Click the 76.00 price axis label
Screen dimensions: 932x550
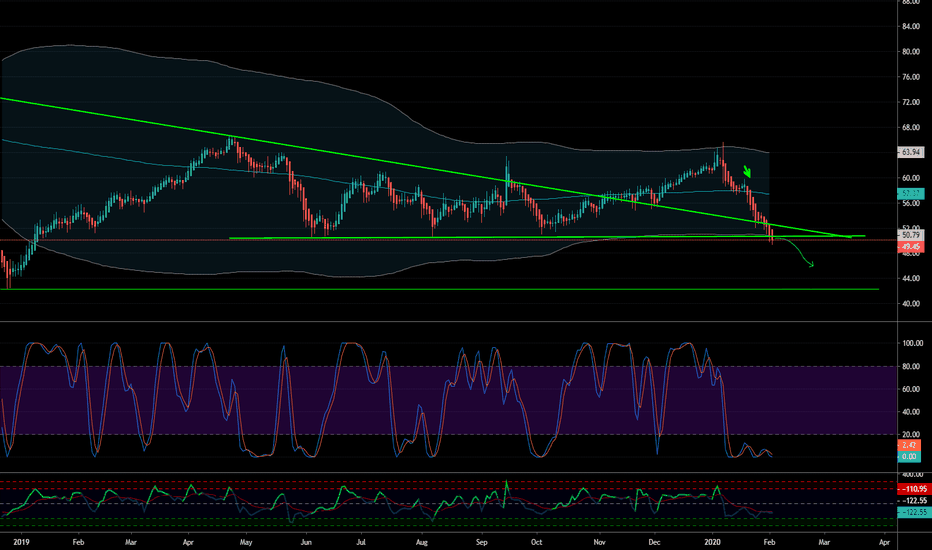[911, 77]
